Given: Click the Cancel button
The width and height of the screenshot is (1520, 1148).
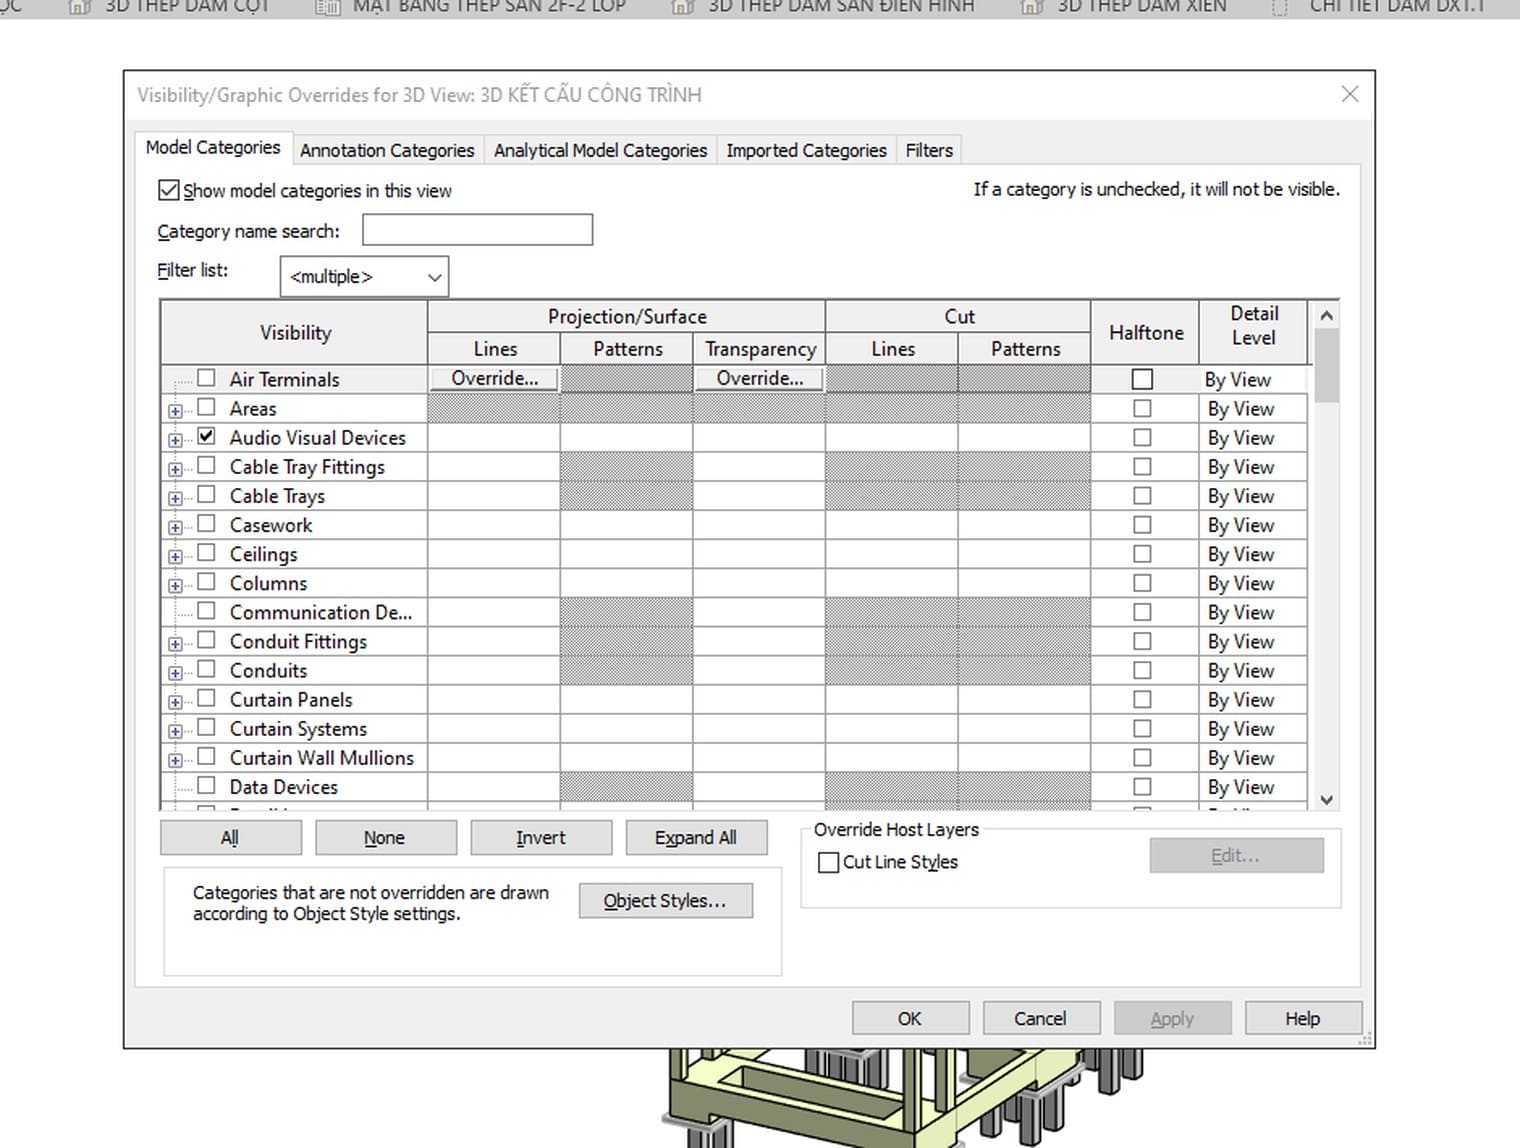Looking at the screenshot, I should 1041,1018.
